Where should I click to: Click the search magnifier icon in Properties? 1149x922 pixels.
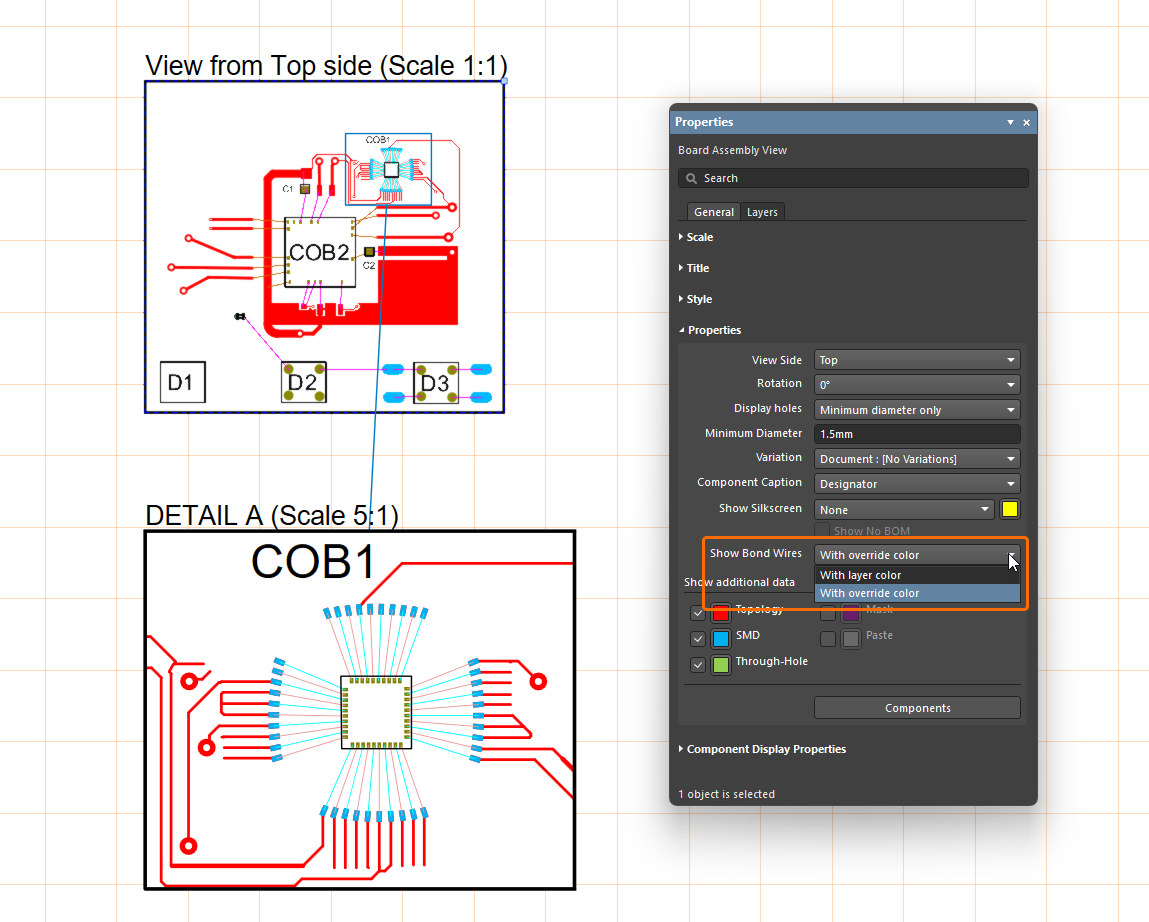pos(691,178)
